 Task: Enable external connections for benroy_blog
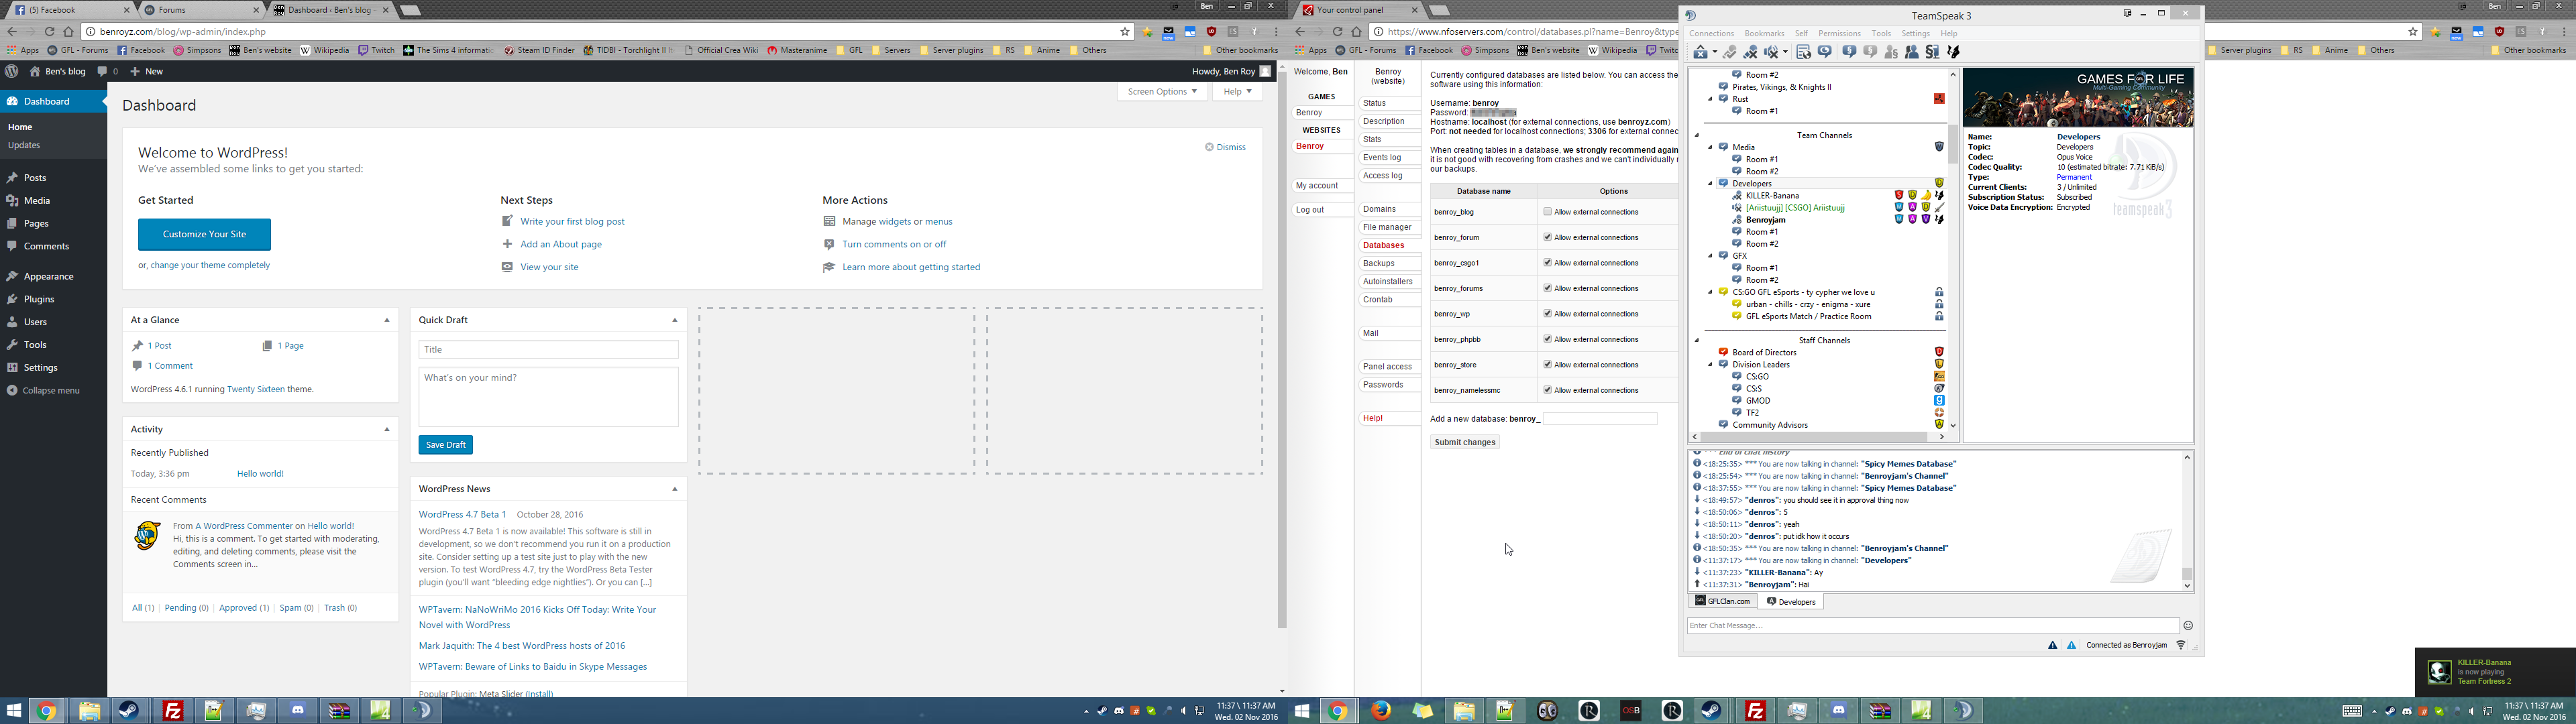pyautogui.click(x=1547, y=212)
